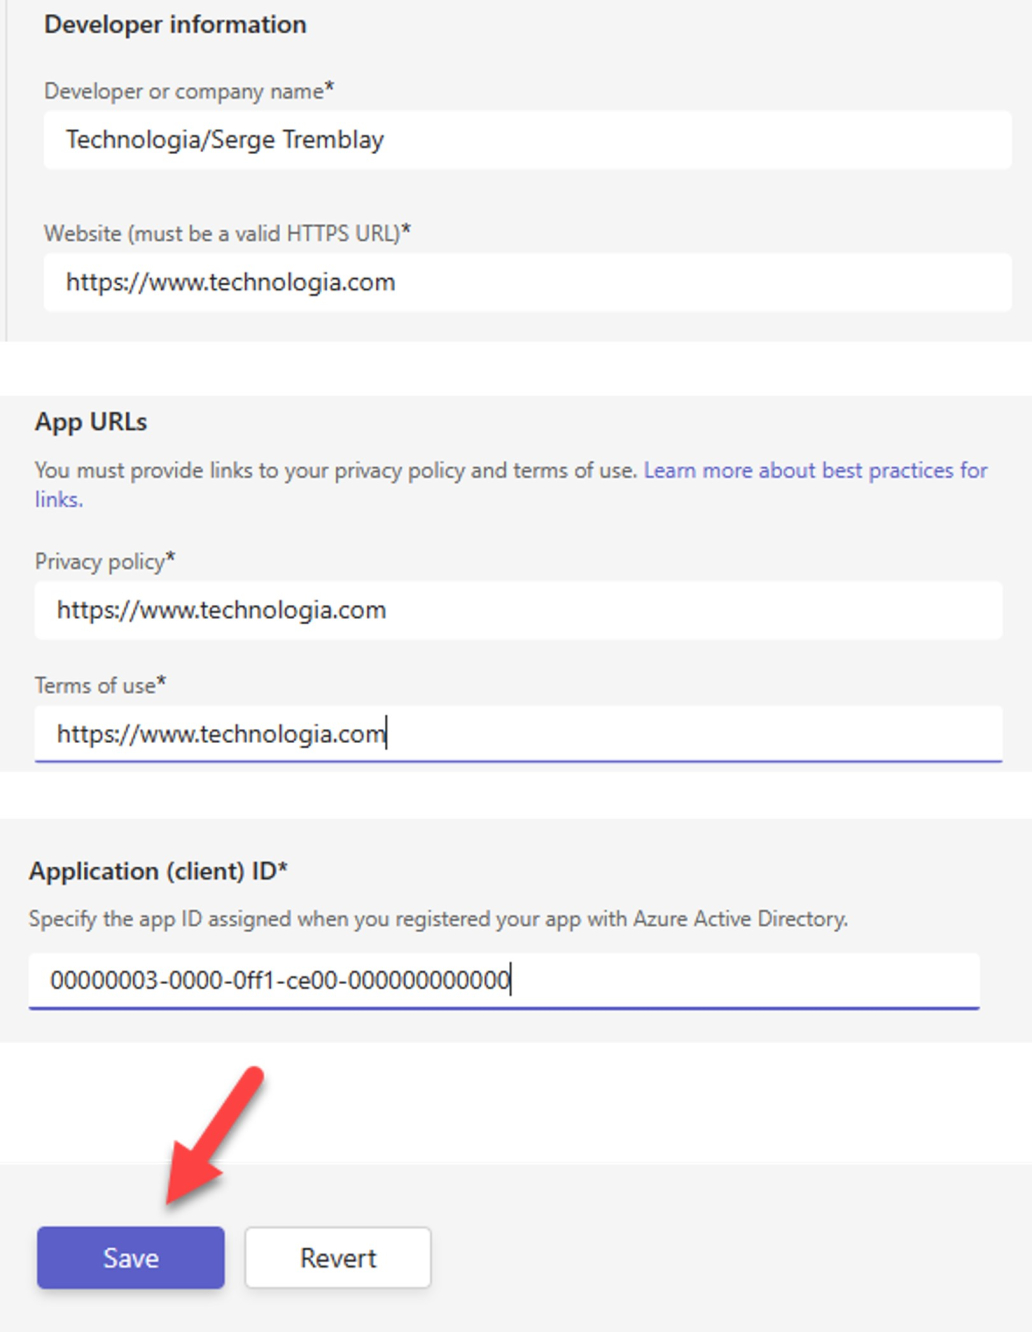Click the 'App URLs' heading
Image resolution: width=1032 pixels, height=1332 pixels.
point(91,422)
